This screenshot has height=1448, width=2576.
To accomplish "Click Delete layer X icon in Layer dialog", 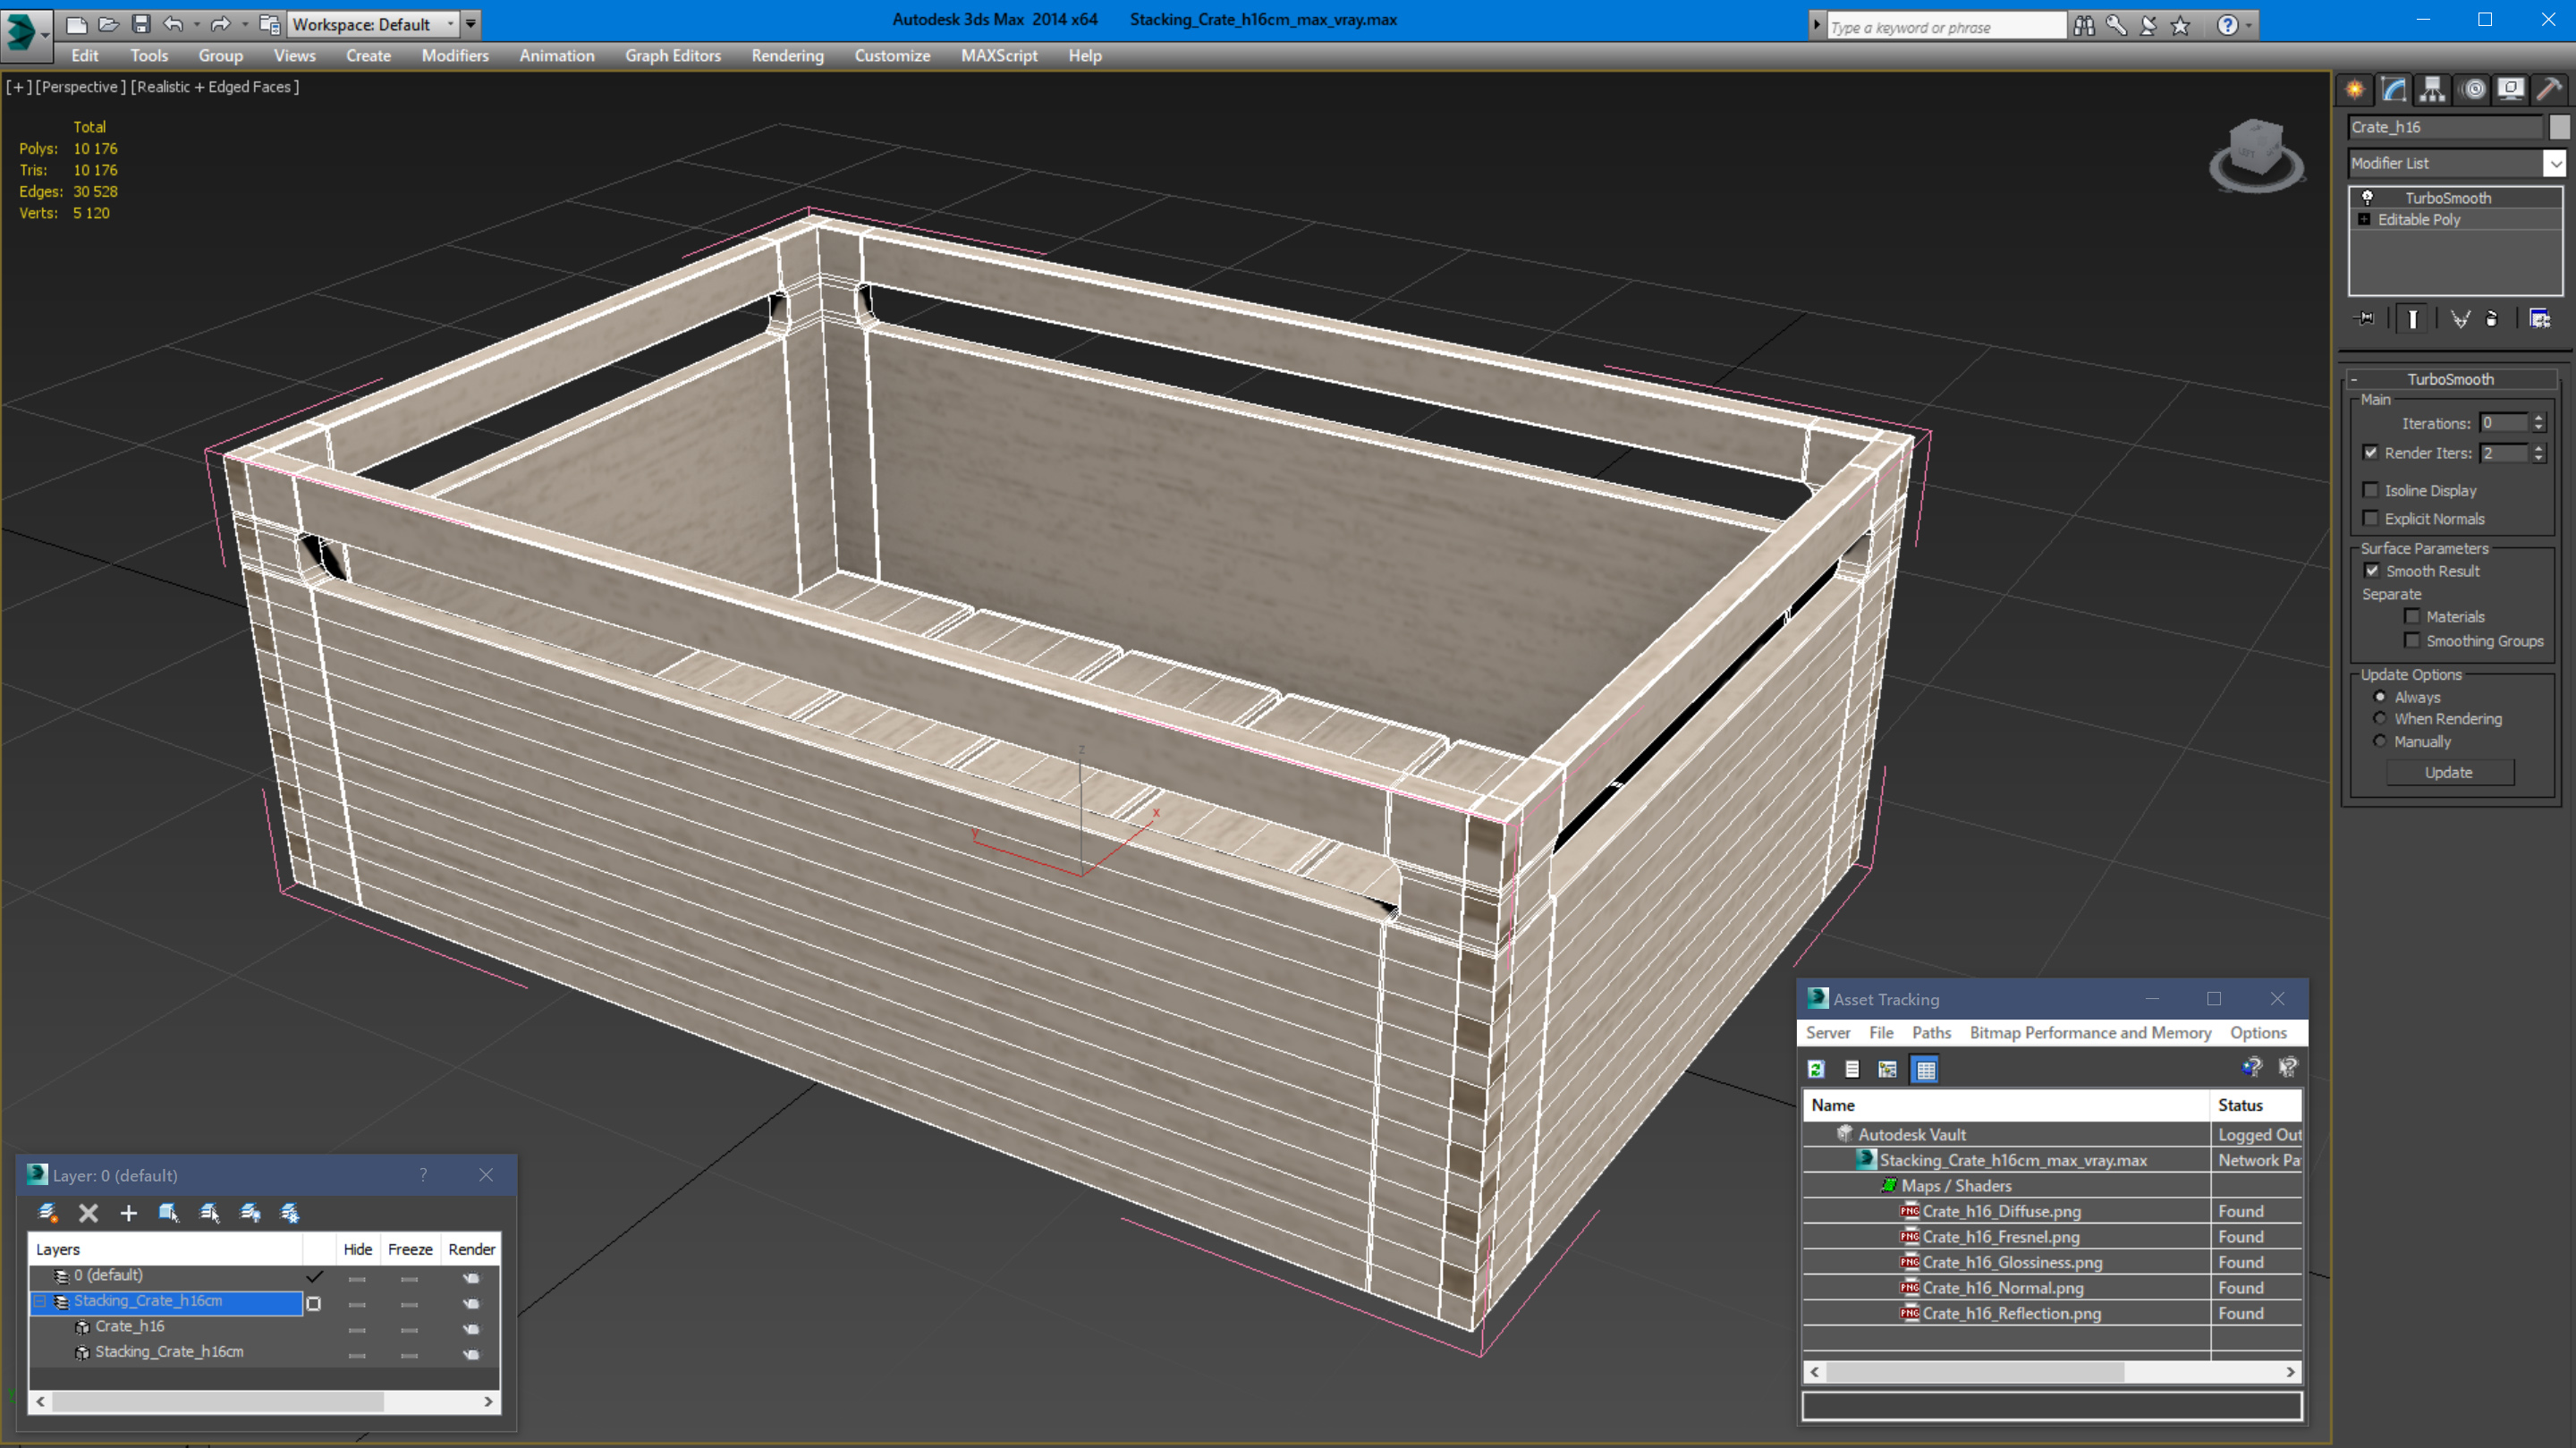I will (x=88, y=1213).
